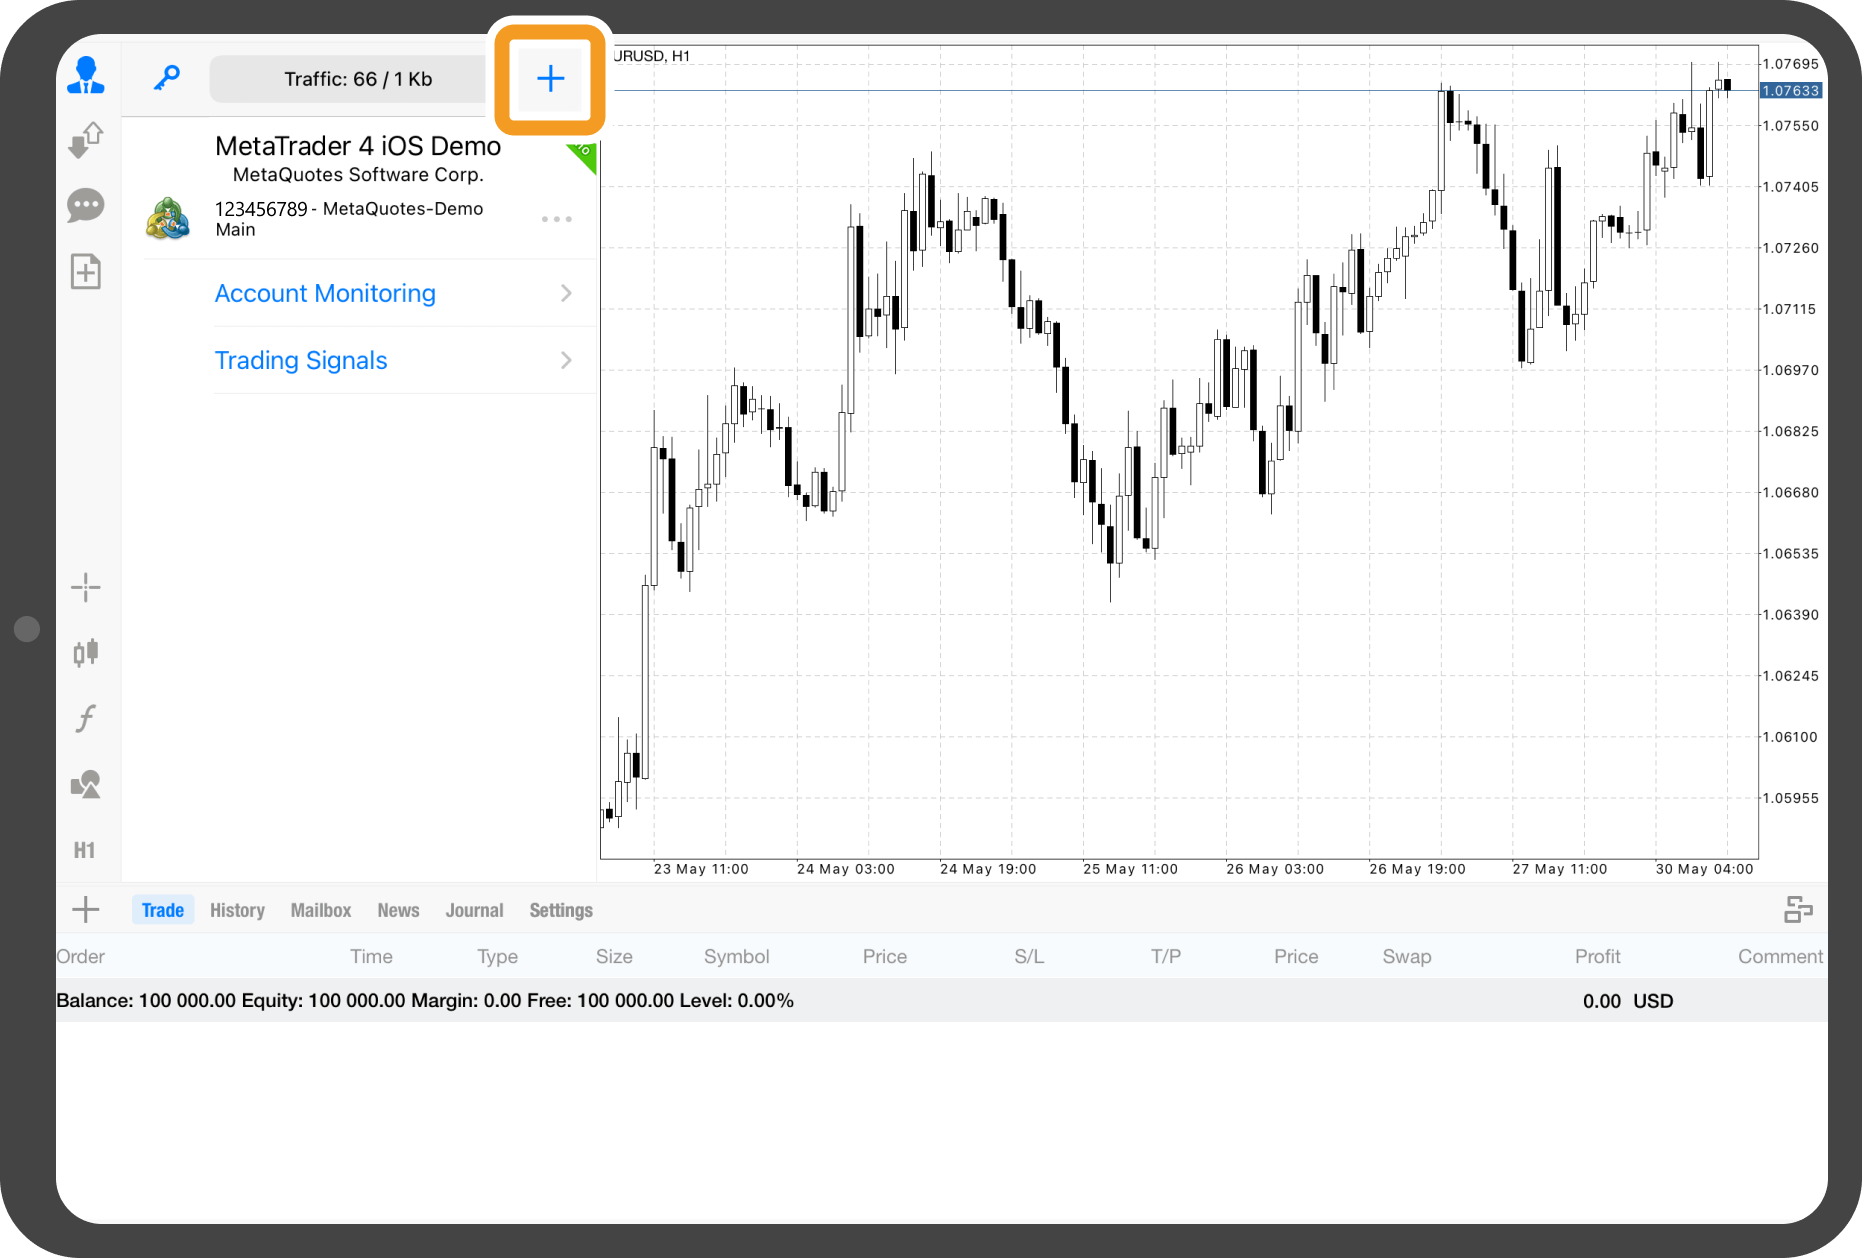Switch to the History tab
Screen dimensions: 1862x1258
tap(237, 910)
